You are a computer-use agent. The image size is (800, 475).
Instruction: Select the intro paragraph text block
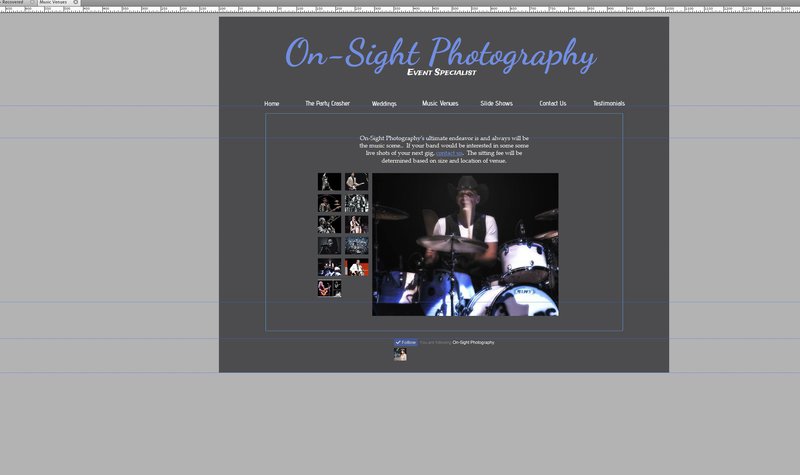(444, 149)
